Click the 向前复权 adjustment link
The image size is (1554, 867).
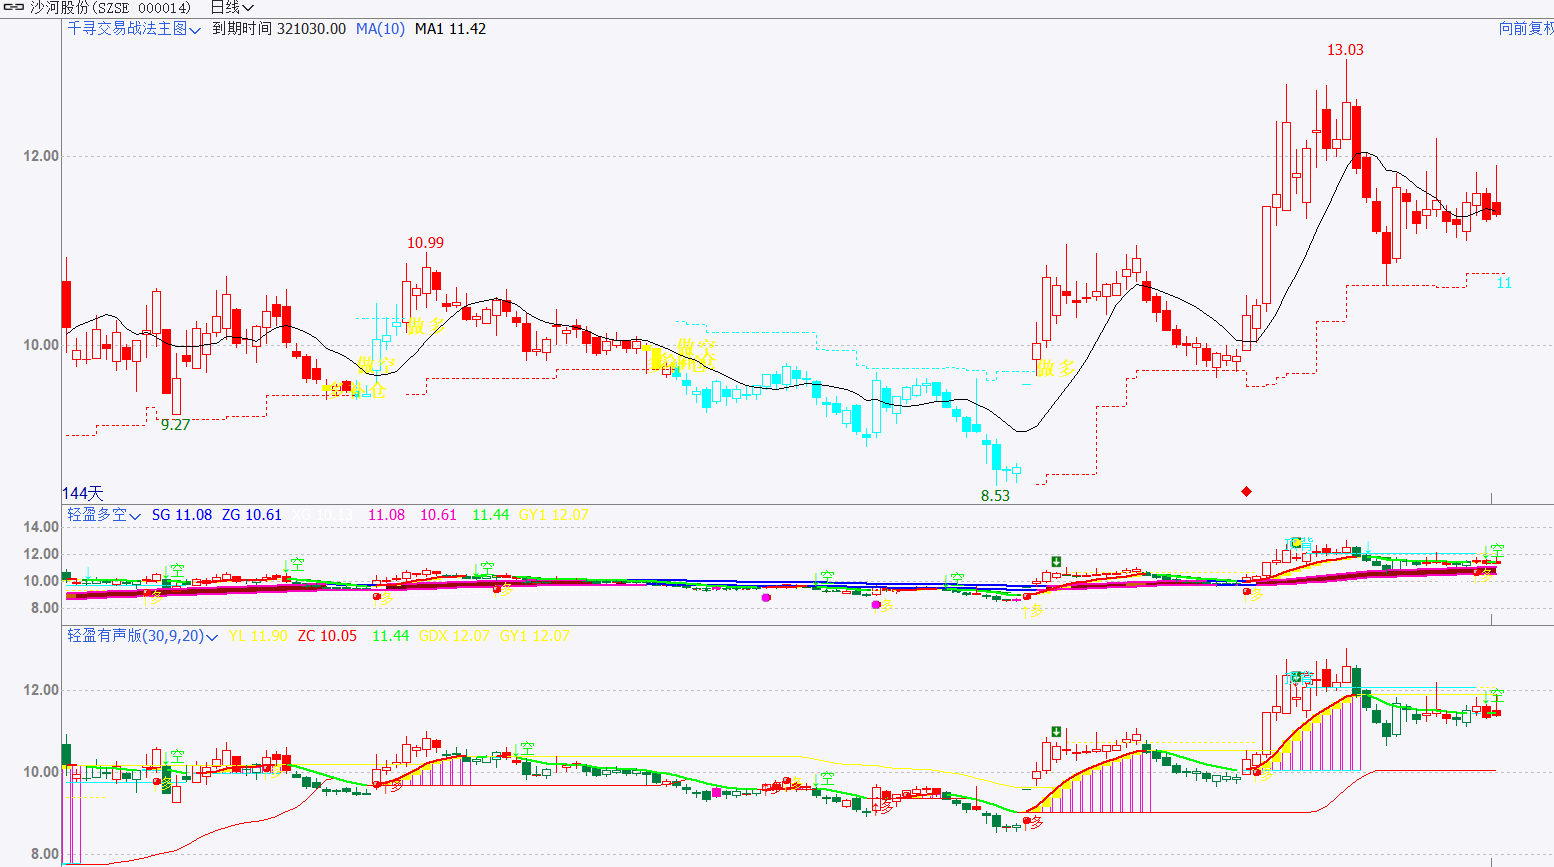(1526, 29)
